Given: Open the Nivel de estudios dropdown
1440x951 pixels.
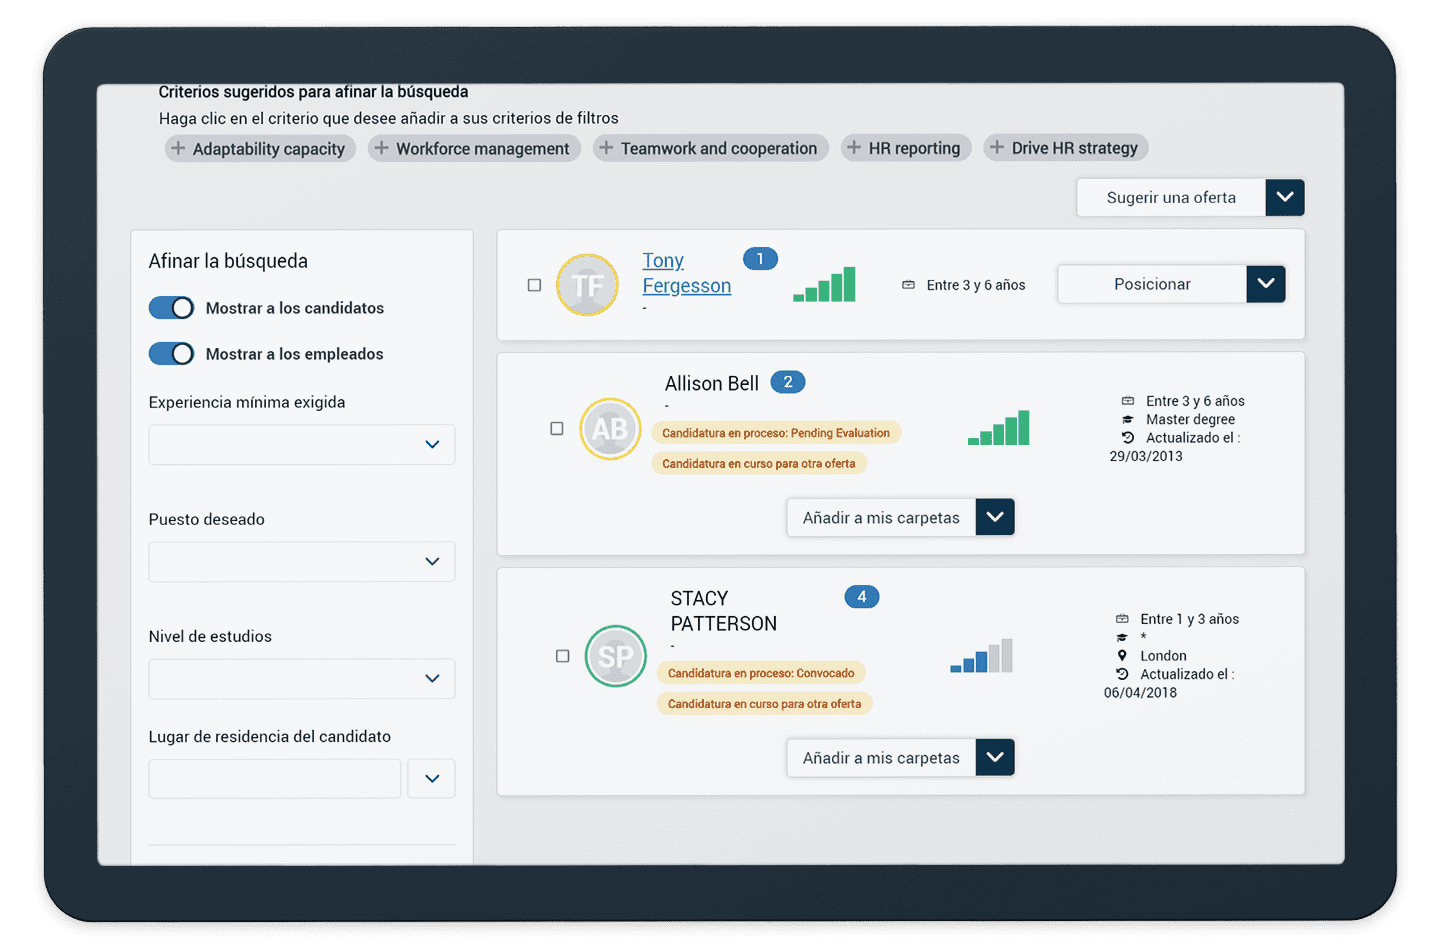Looking at the screenshot, I should [x=301, y=679].
